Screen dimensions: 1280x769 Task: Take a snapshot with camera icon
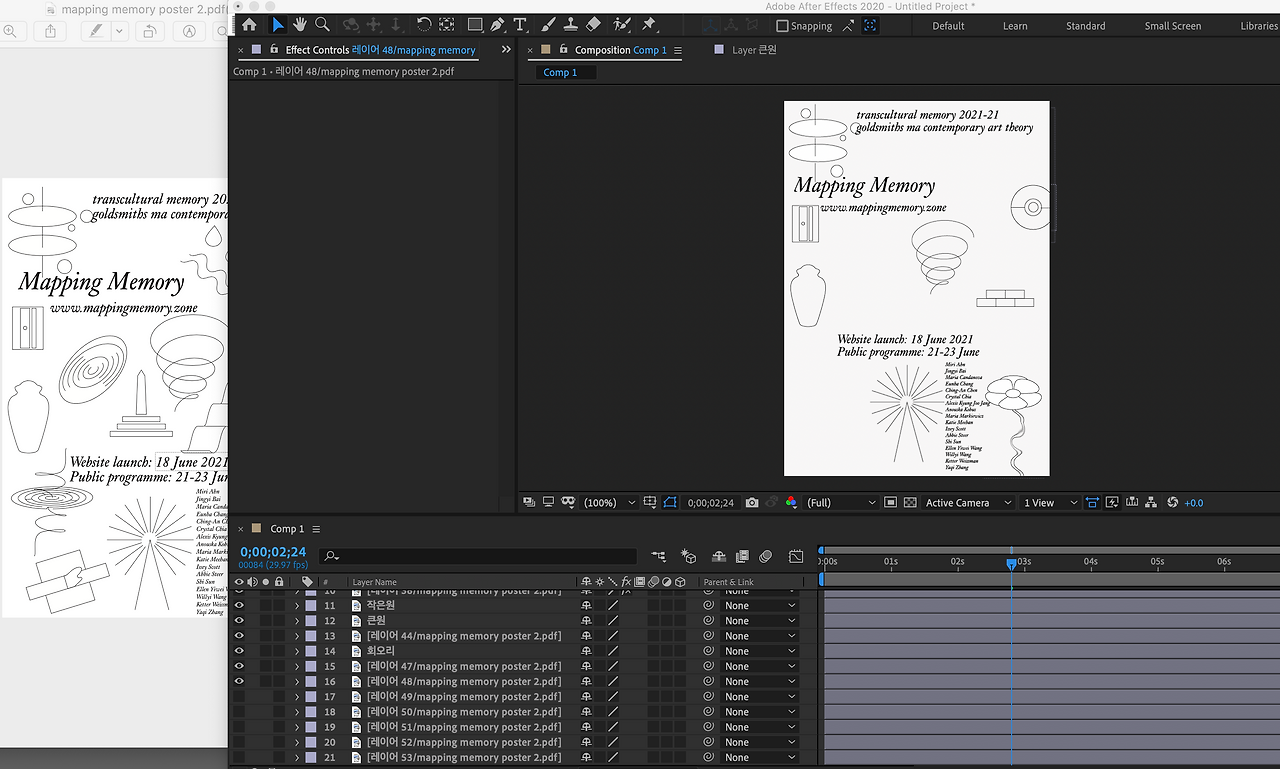[752, 503]
